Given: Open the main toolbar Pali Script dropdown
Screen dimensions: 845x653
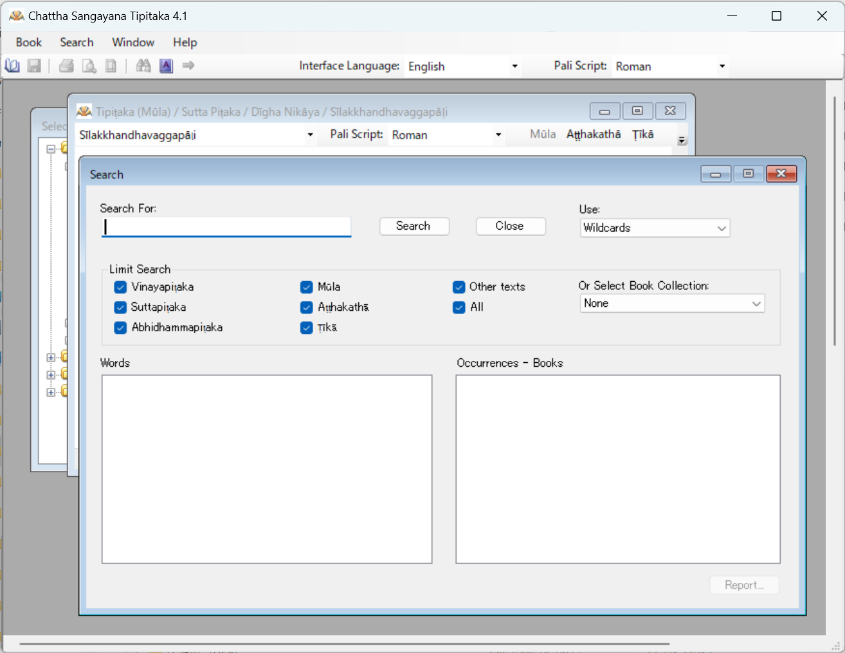Looking at the screenshot, I should pyautogui.click(x=670, y=66).
